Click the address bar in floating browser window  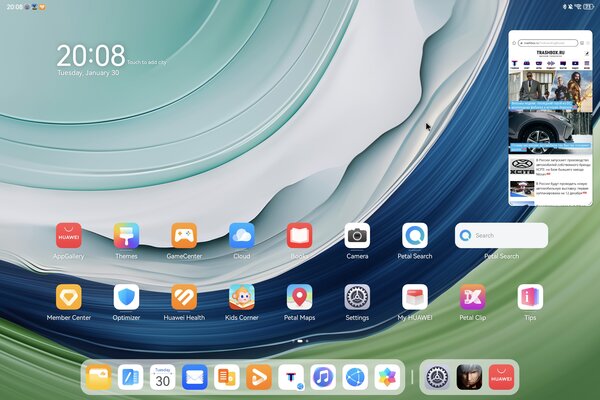pyautogui.click(x=548, y=43)
